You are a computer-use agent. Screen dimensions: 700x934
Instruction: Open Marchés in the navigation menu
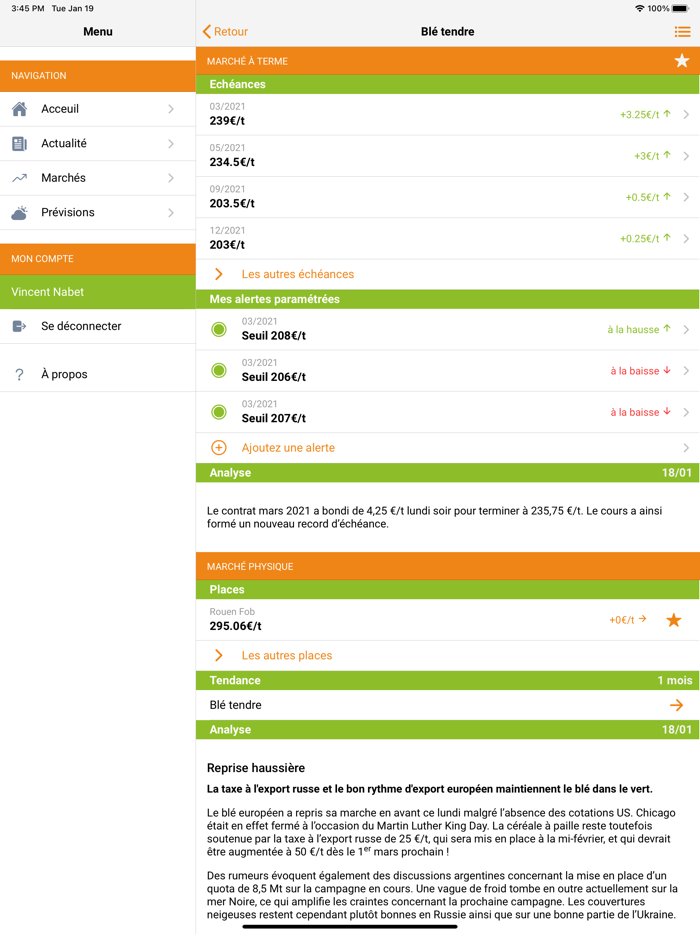coord(98,178)
